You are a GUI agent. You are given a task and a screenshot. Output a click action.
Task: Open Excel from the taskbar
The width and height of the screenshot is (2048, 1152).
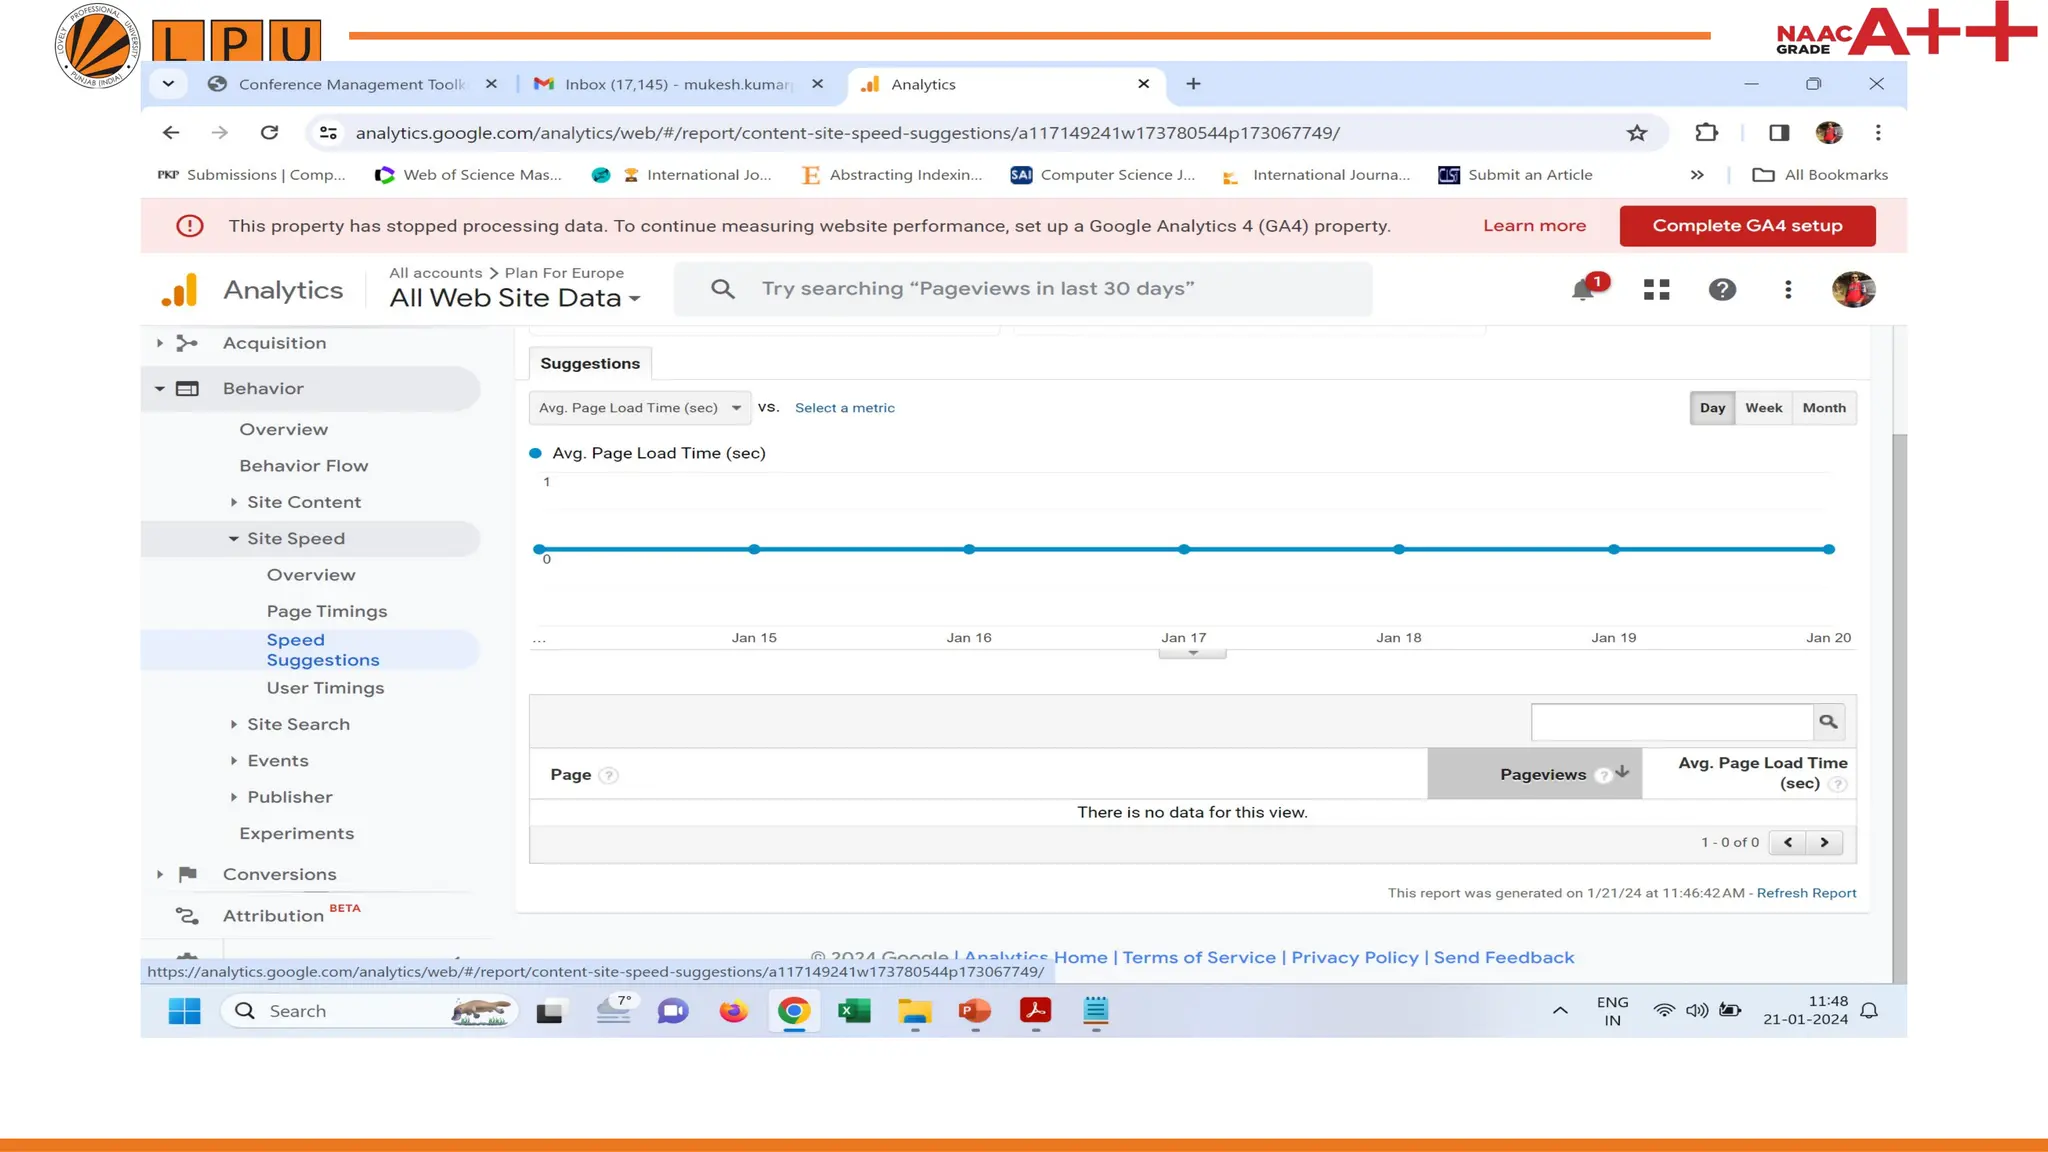854,1011
